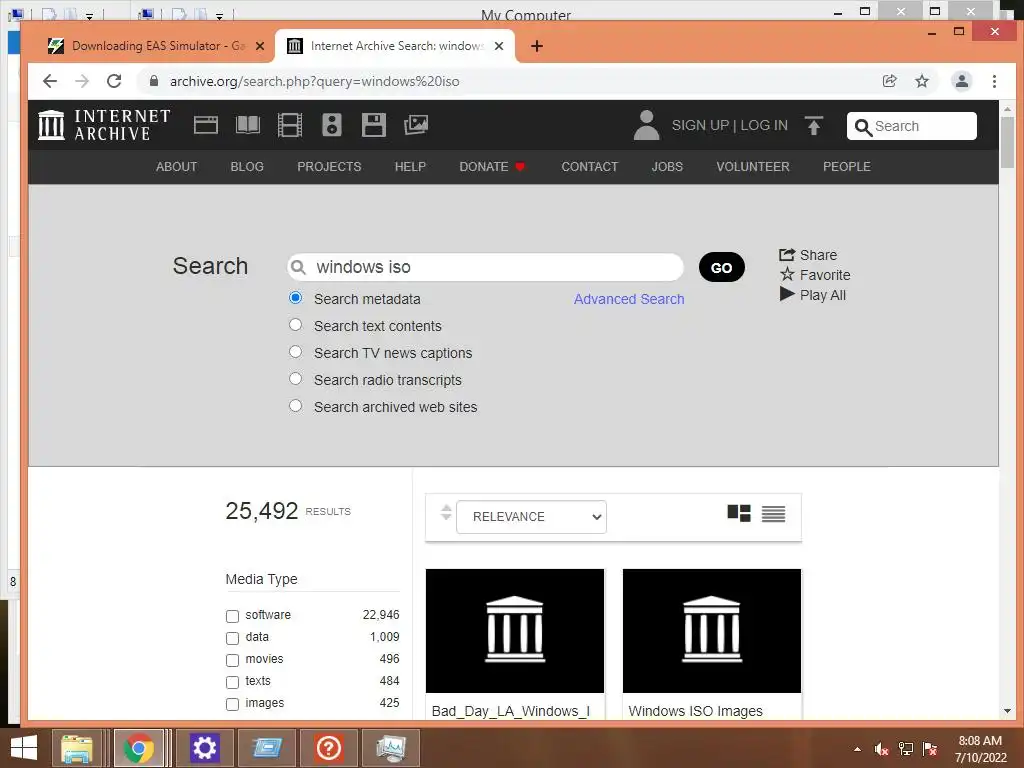The image size is (1024, 768).
Task: Close the Downloading EAS Simulator tab
Action: pos(260,46)
